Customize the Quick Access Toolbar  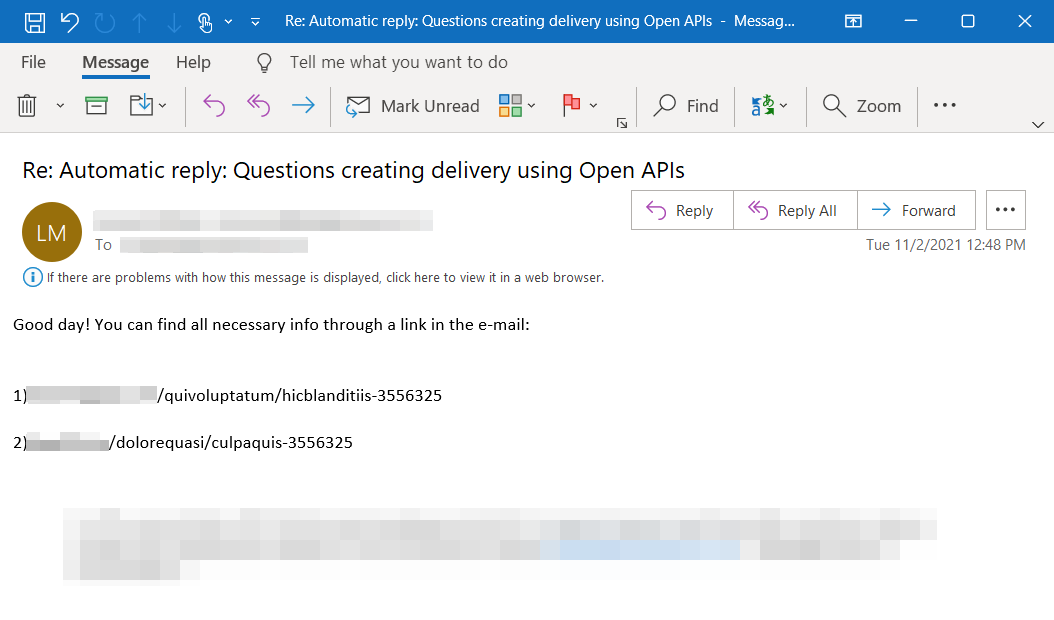[255, 20]
